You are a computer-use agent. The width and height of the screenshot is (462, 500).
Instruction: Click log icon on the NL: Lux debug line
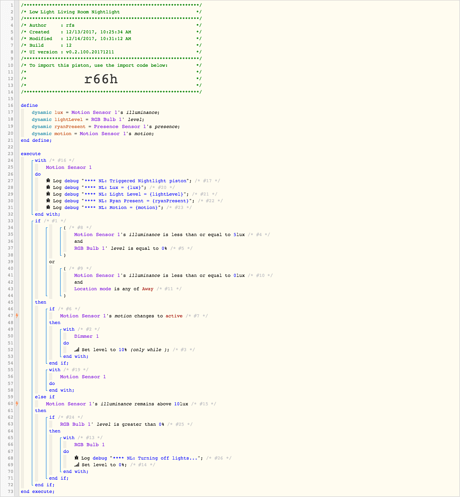(x=48, y=188)
